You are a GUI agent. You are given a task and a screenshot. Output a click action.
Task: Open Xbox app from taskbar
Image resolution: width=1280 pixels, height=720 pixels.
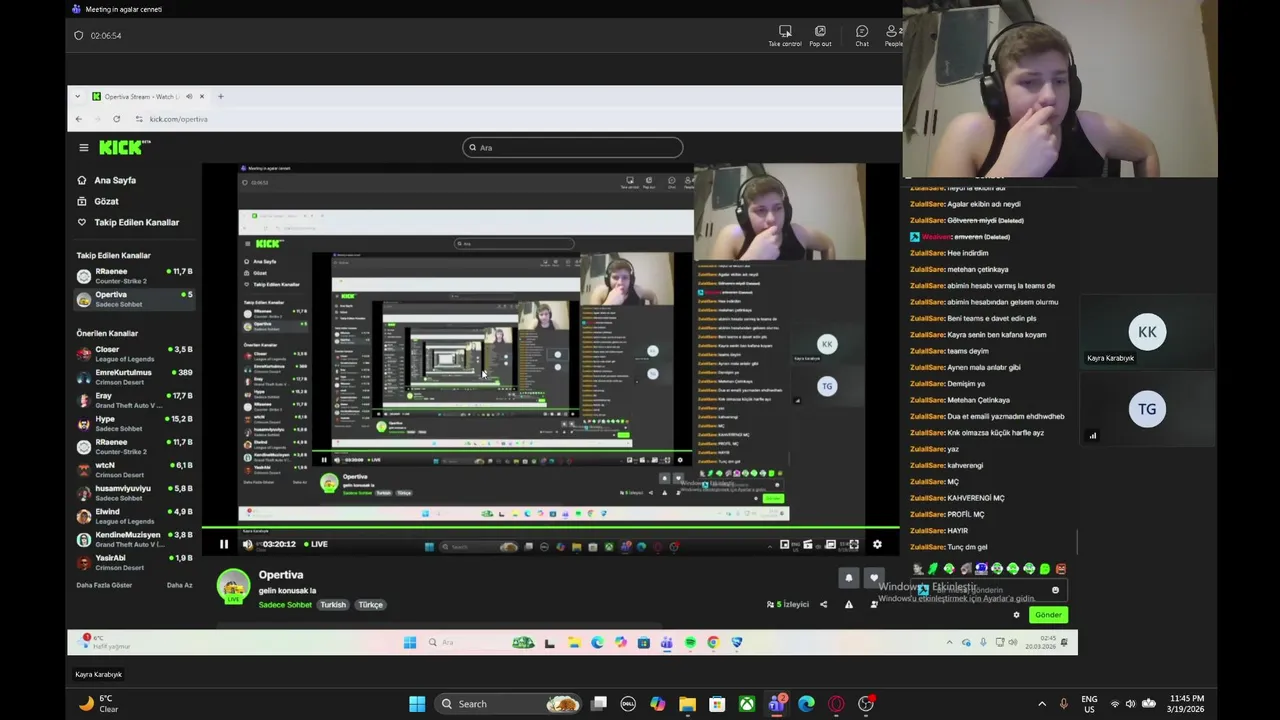tap(747, 704)
